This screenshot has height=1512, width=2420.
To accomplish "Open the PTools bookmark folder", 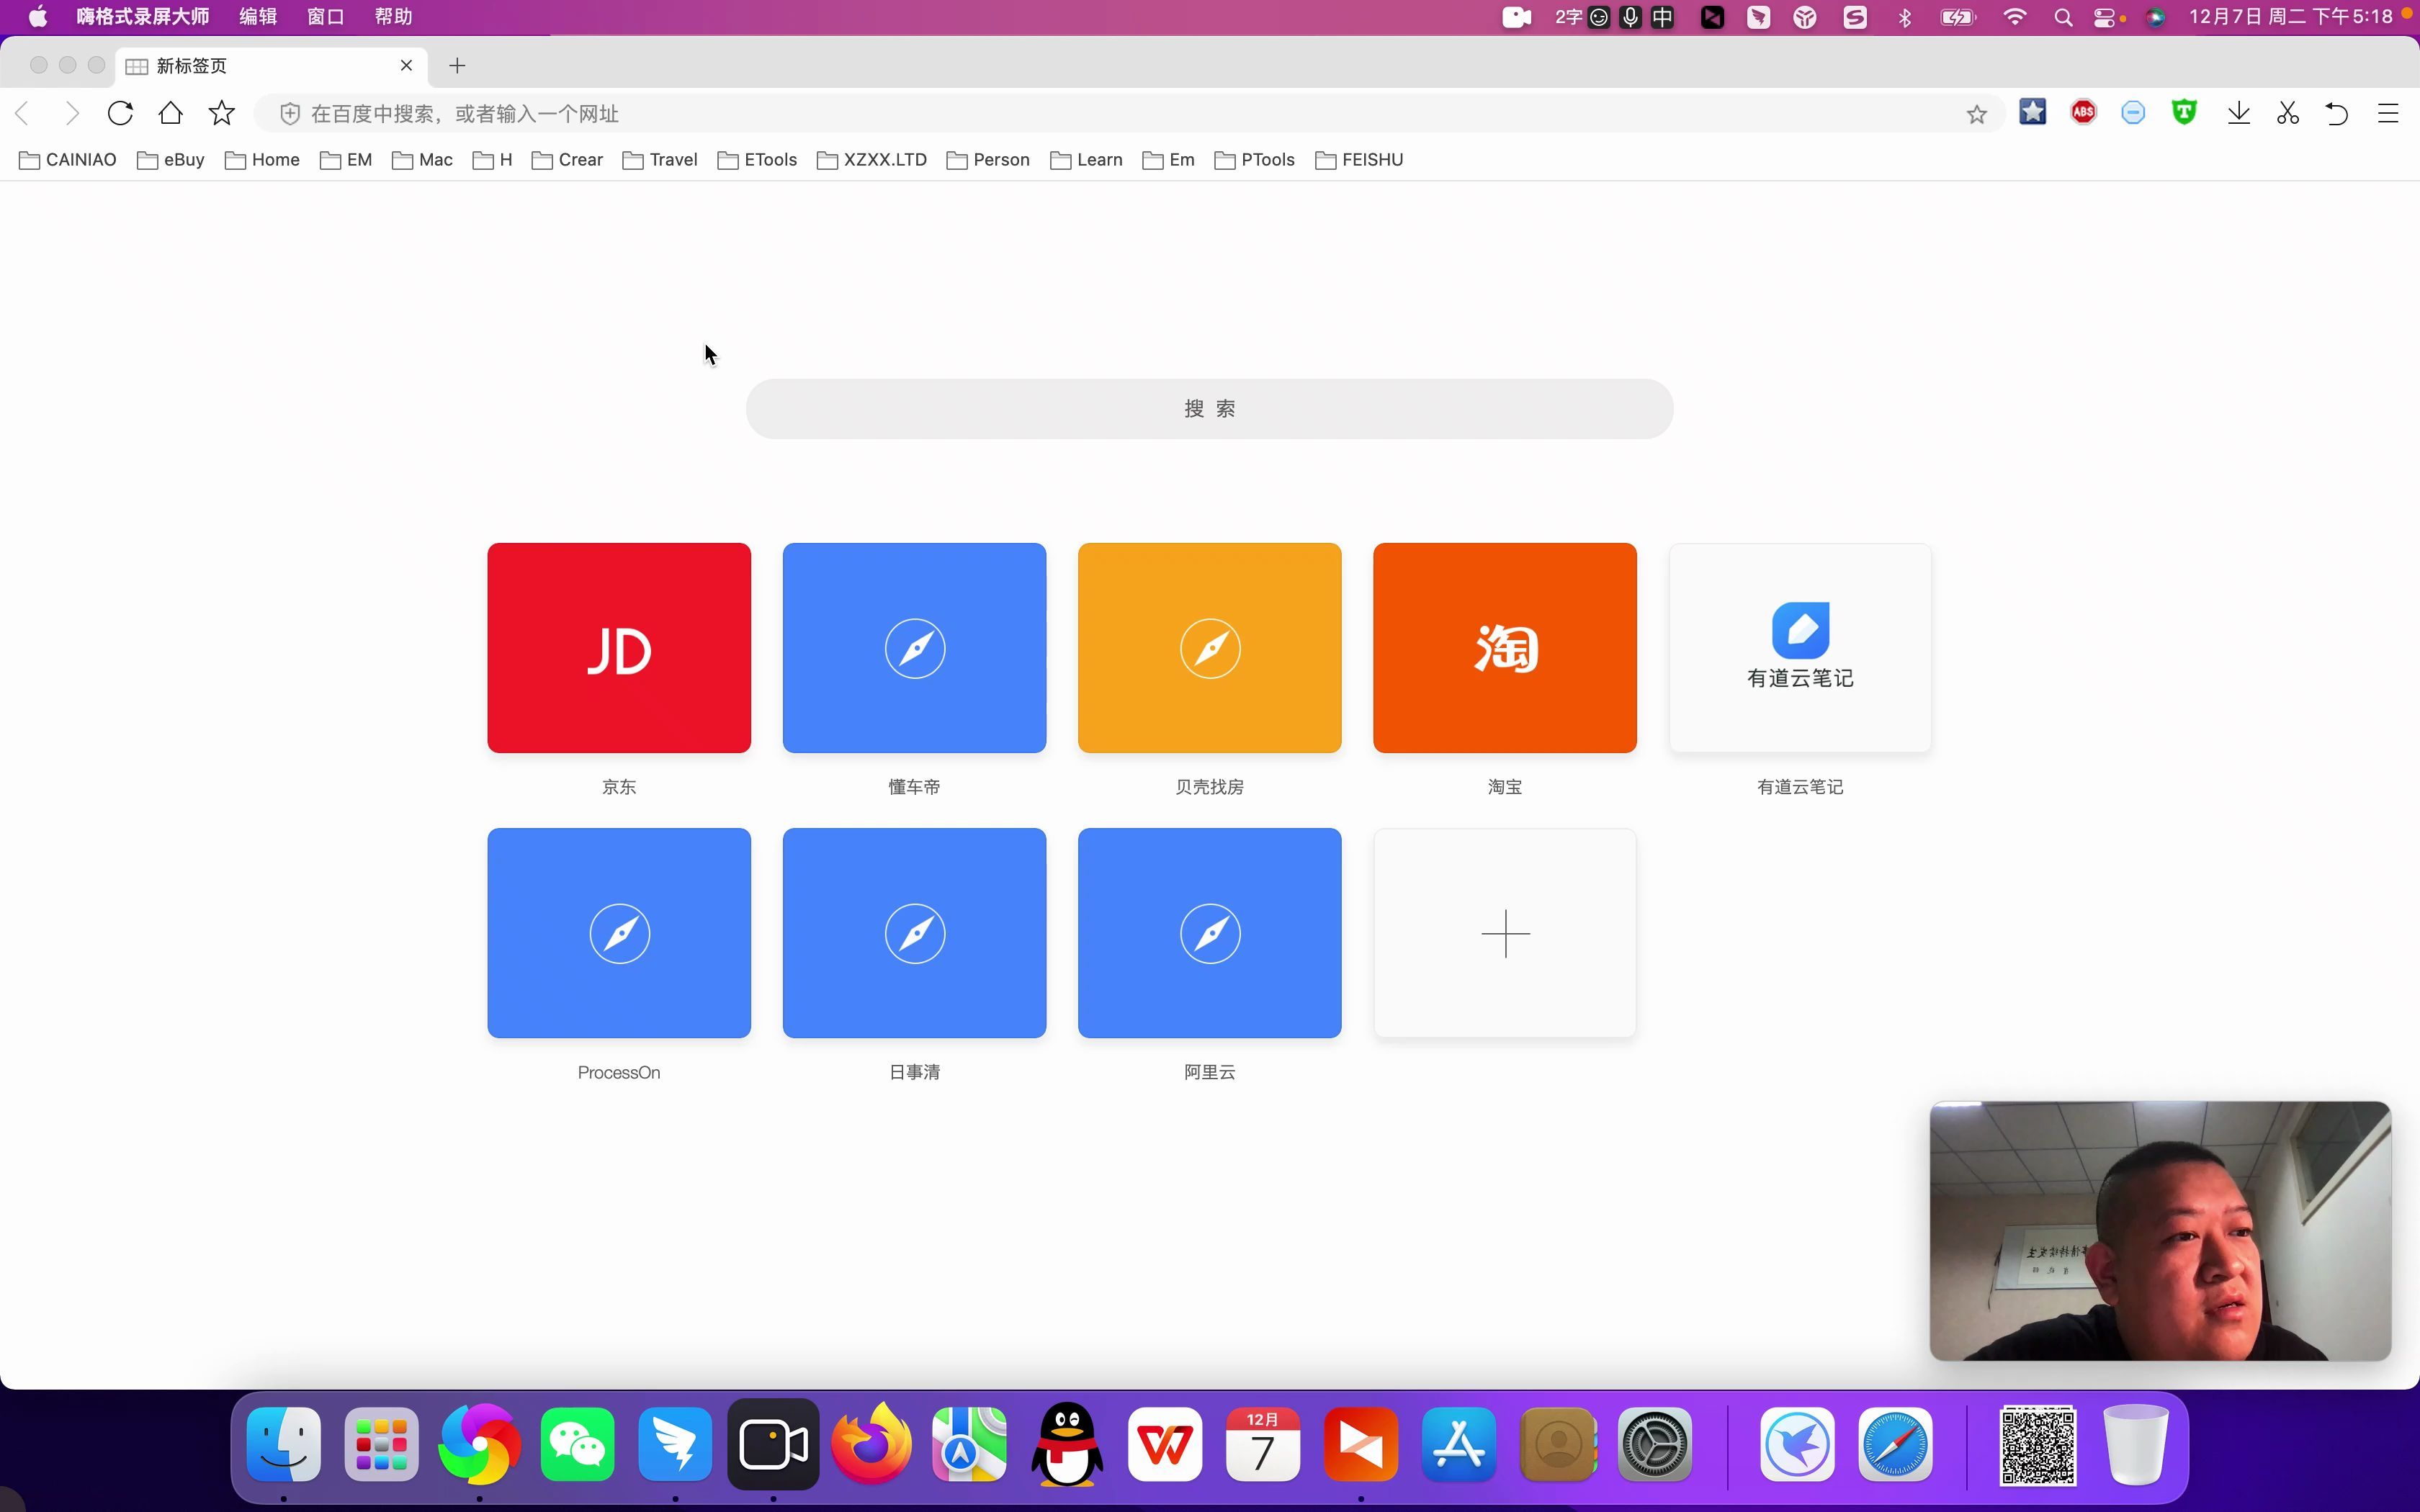I will 1254,160.
